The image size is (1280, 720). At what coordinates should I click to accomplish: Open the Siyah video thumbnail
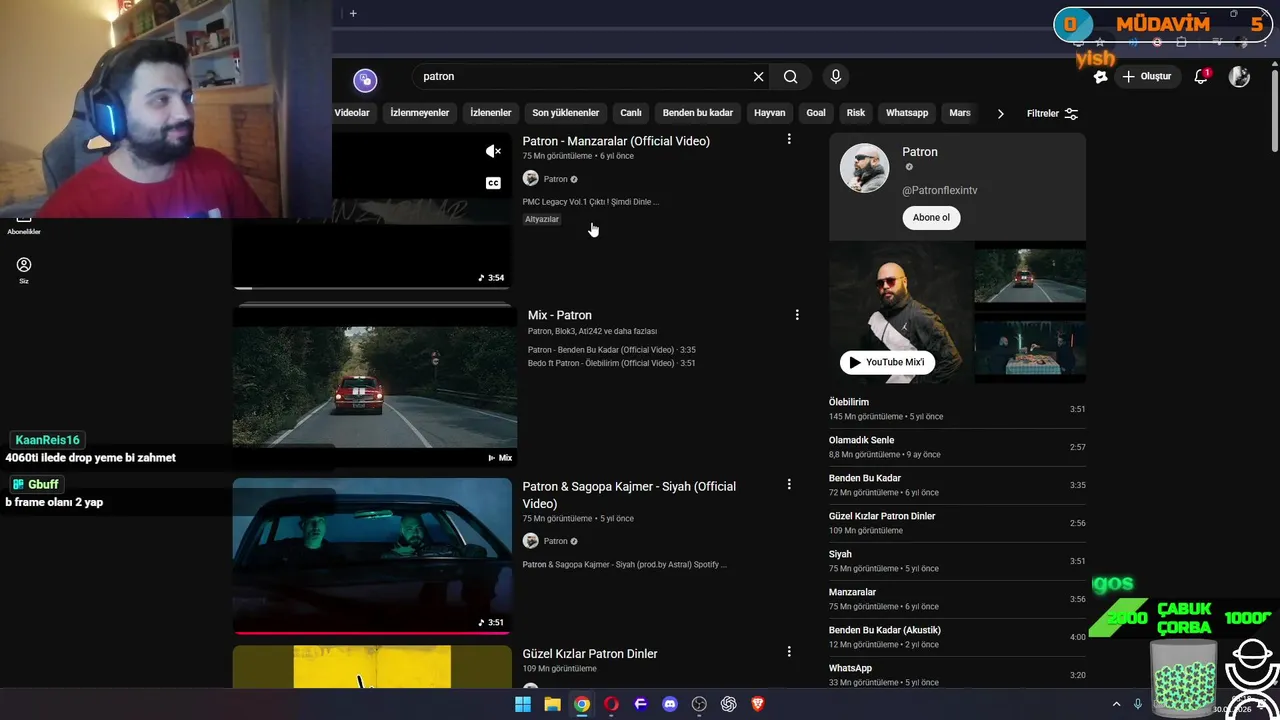point(372,555)
